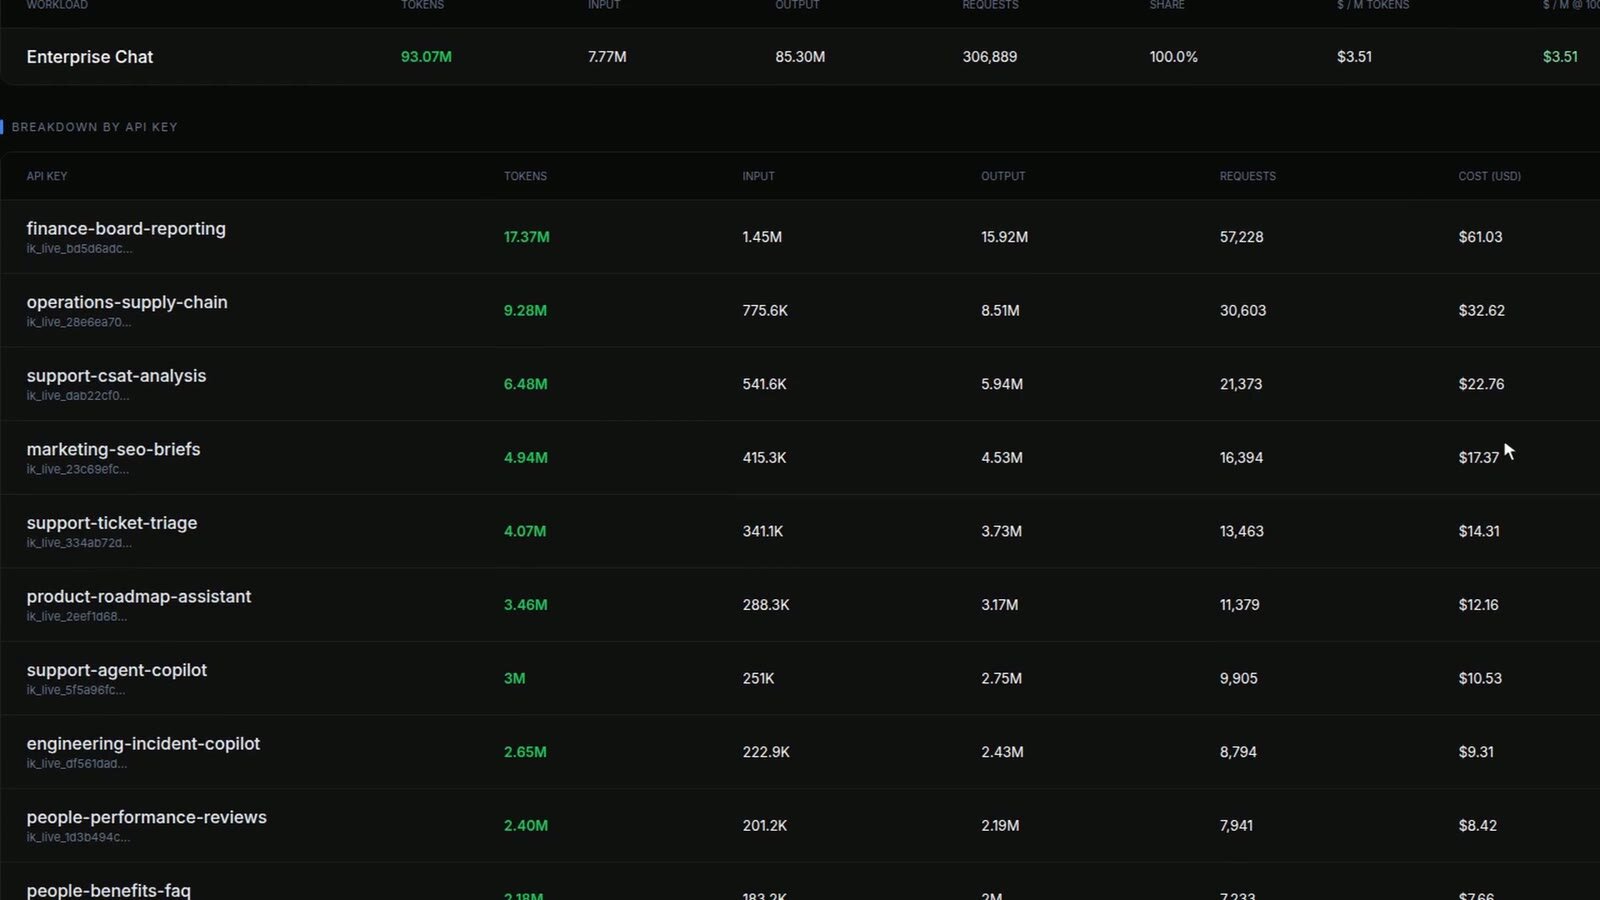Image resolution: width=1600 pixels, height=900 pixels.
Task: Sort API key table by INPUT column
Action: (x=758, y=176)
